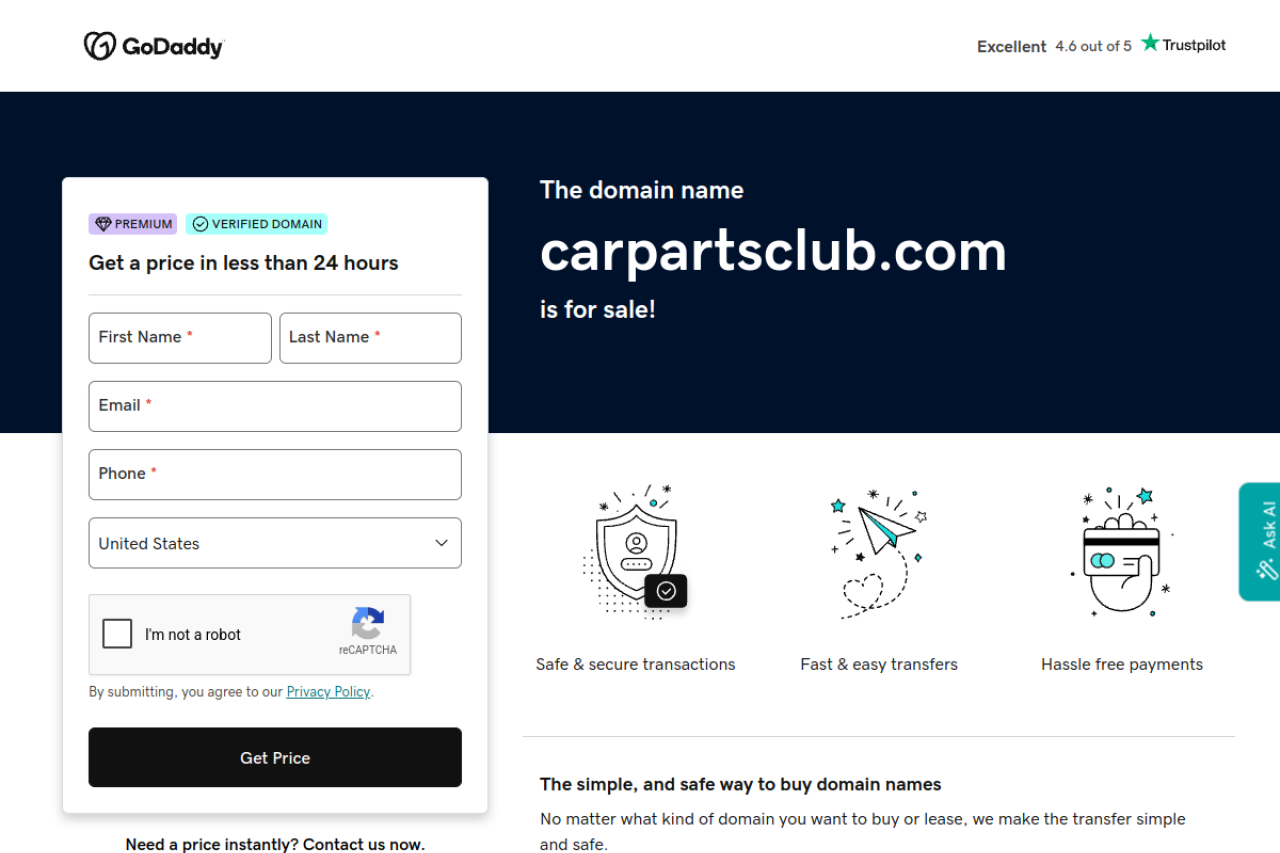Click the Premium diamond badge

(x=133, y=224)
